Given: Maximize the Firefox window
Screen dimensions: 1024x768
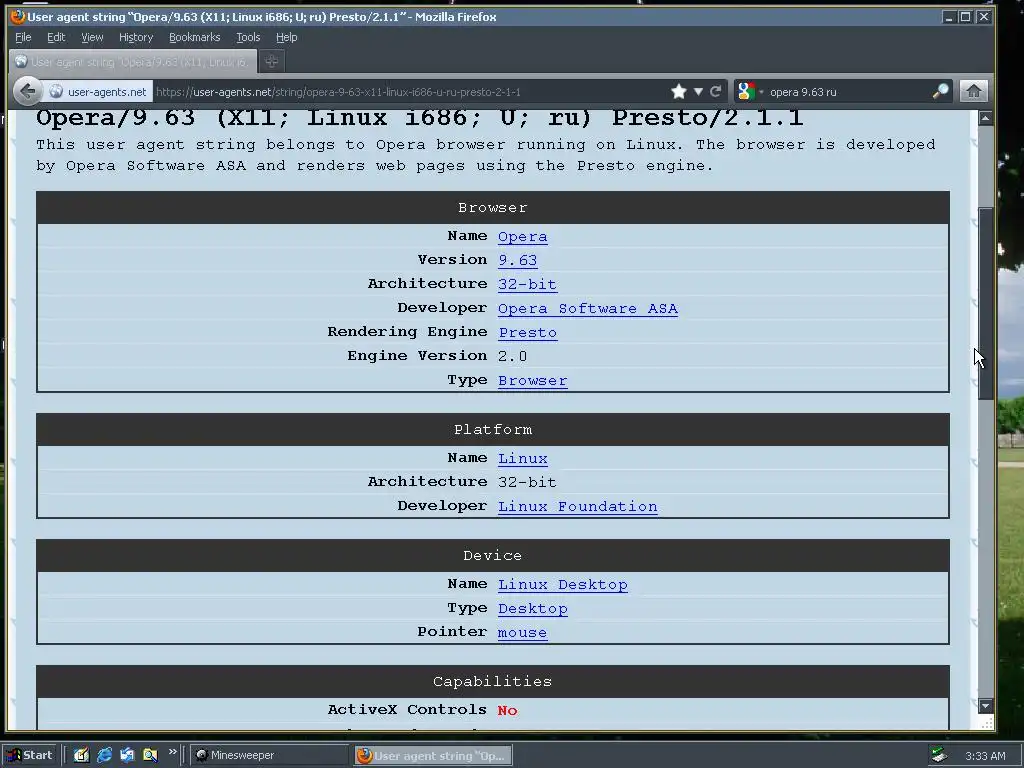Looking at the screenshot, I should [x=965, y=17].
